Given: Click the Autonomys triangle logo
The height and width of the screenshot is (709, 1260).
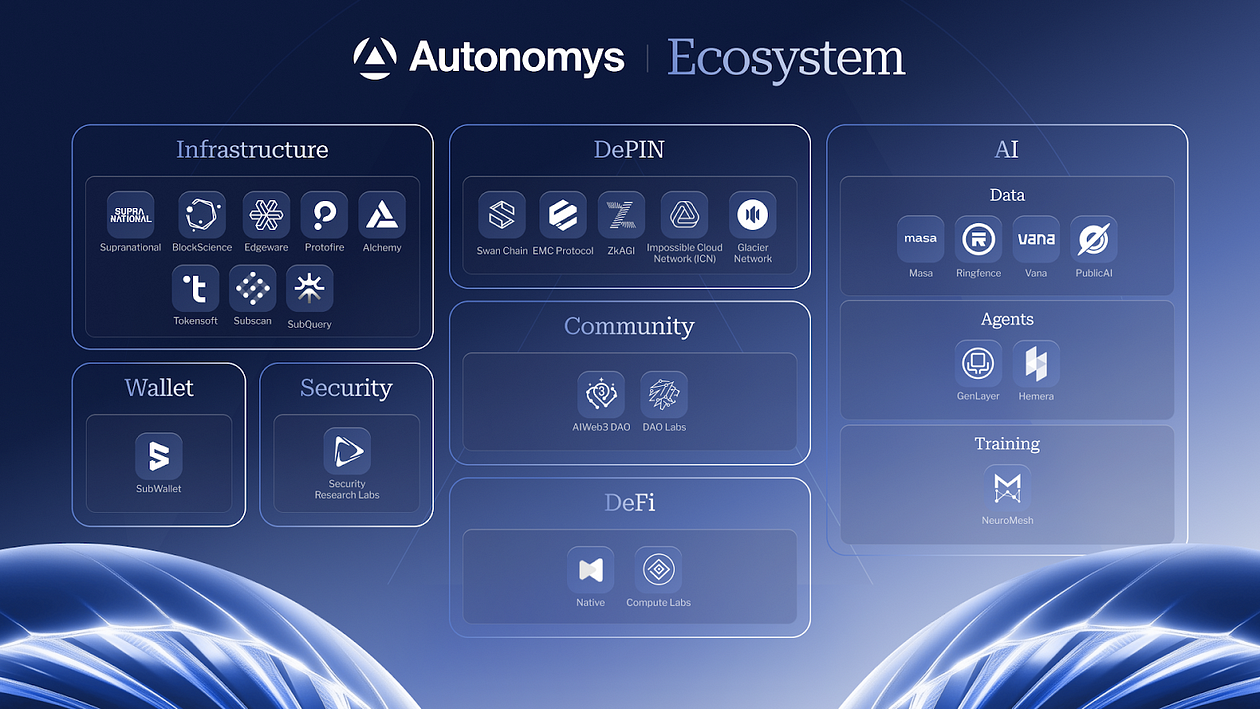Looking at the screenshot, I should 375,58.
